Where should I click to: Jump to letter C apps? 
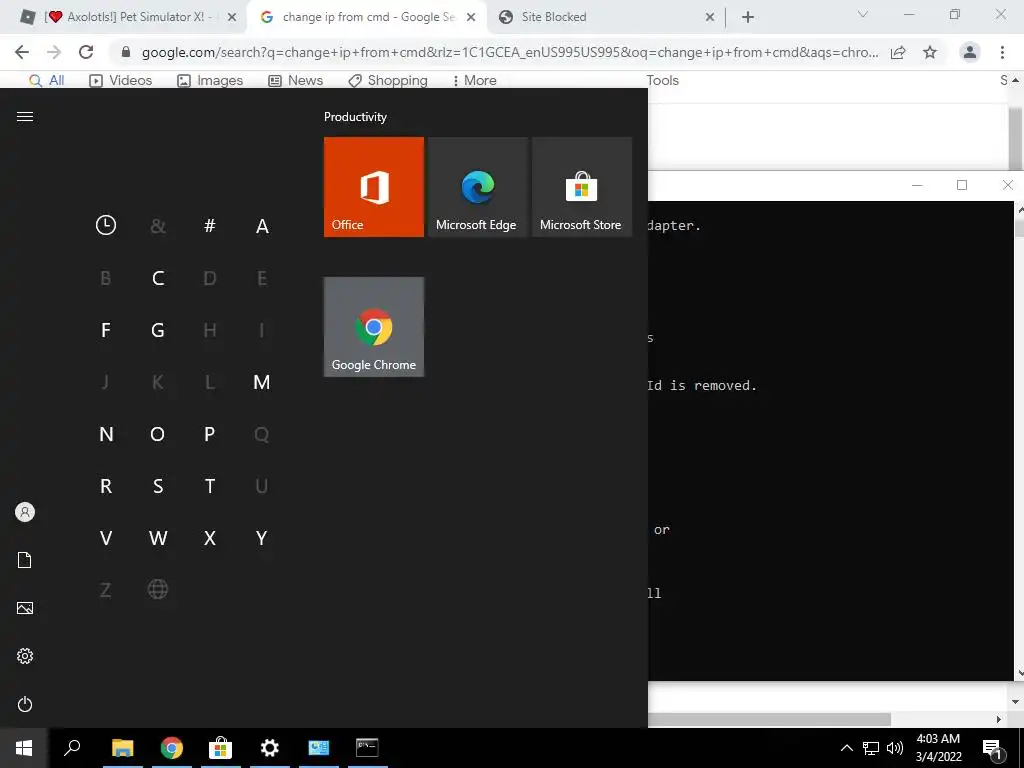click(x=158, y=278)
